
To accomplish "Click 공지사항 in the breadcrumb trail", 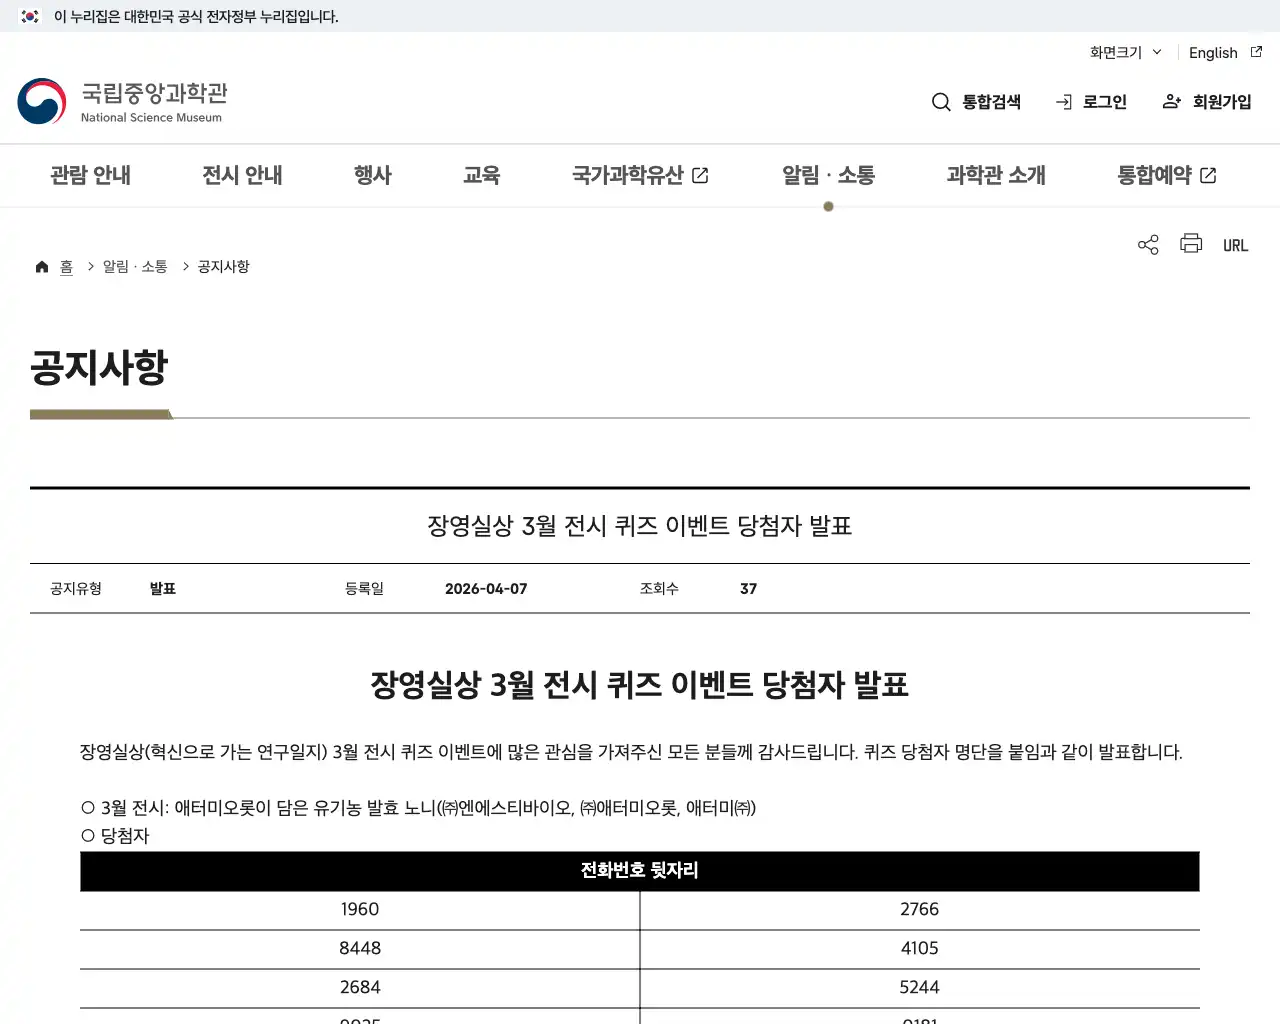I will click(222, 265).
